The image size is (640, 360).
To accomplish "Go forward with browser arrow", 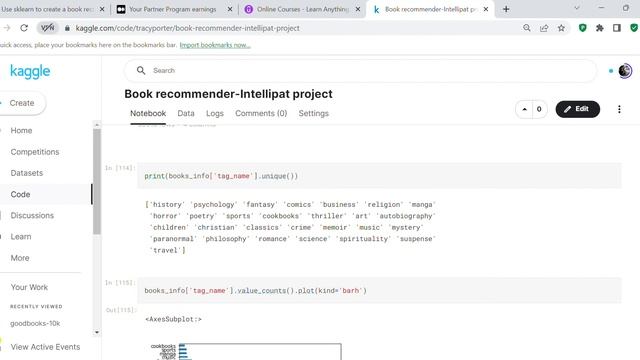I will tap(7, 28).
